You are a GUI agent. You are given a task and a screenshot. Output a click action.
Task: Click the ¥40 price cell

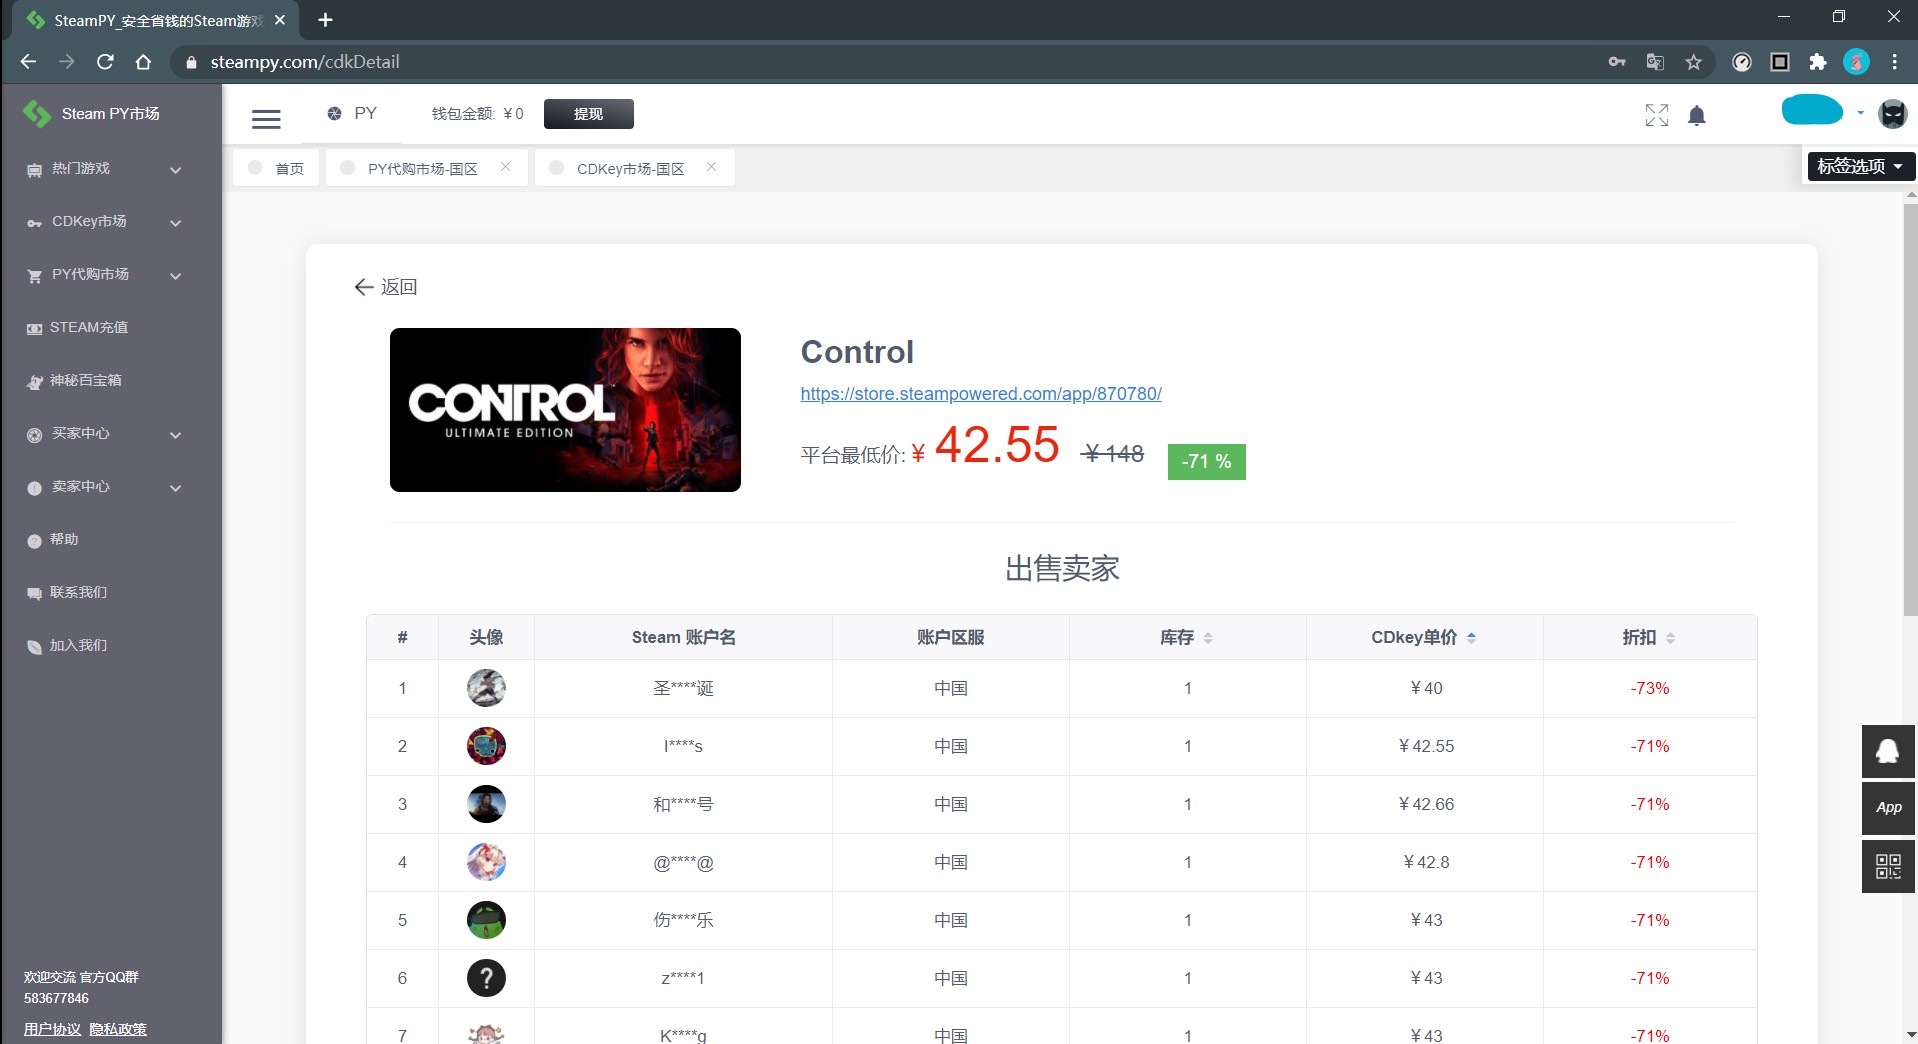[1425, 688]
